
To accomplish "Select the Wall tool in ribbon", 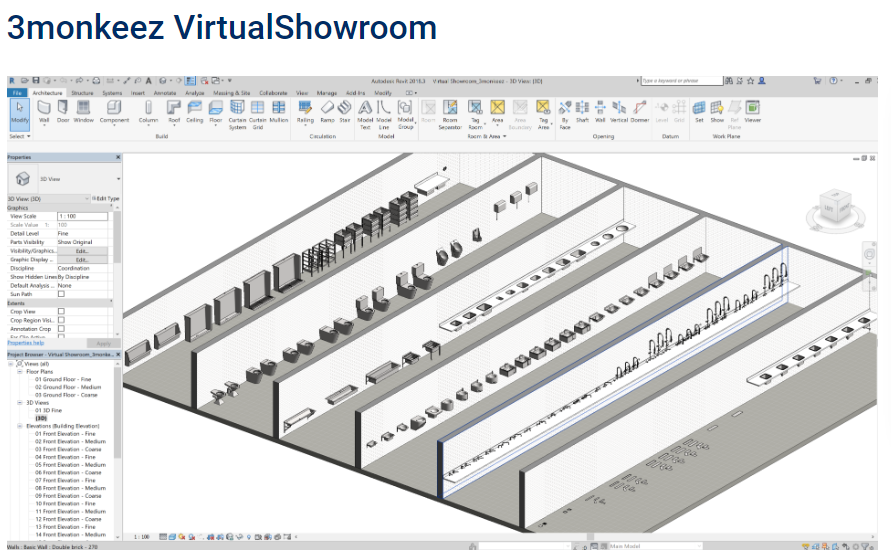I will (44, 109).
